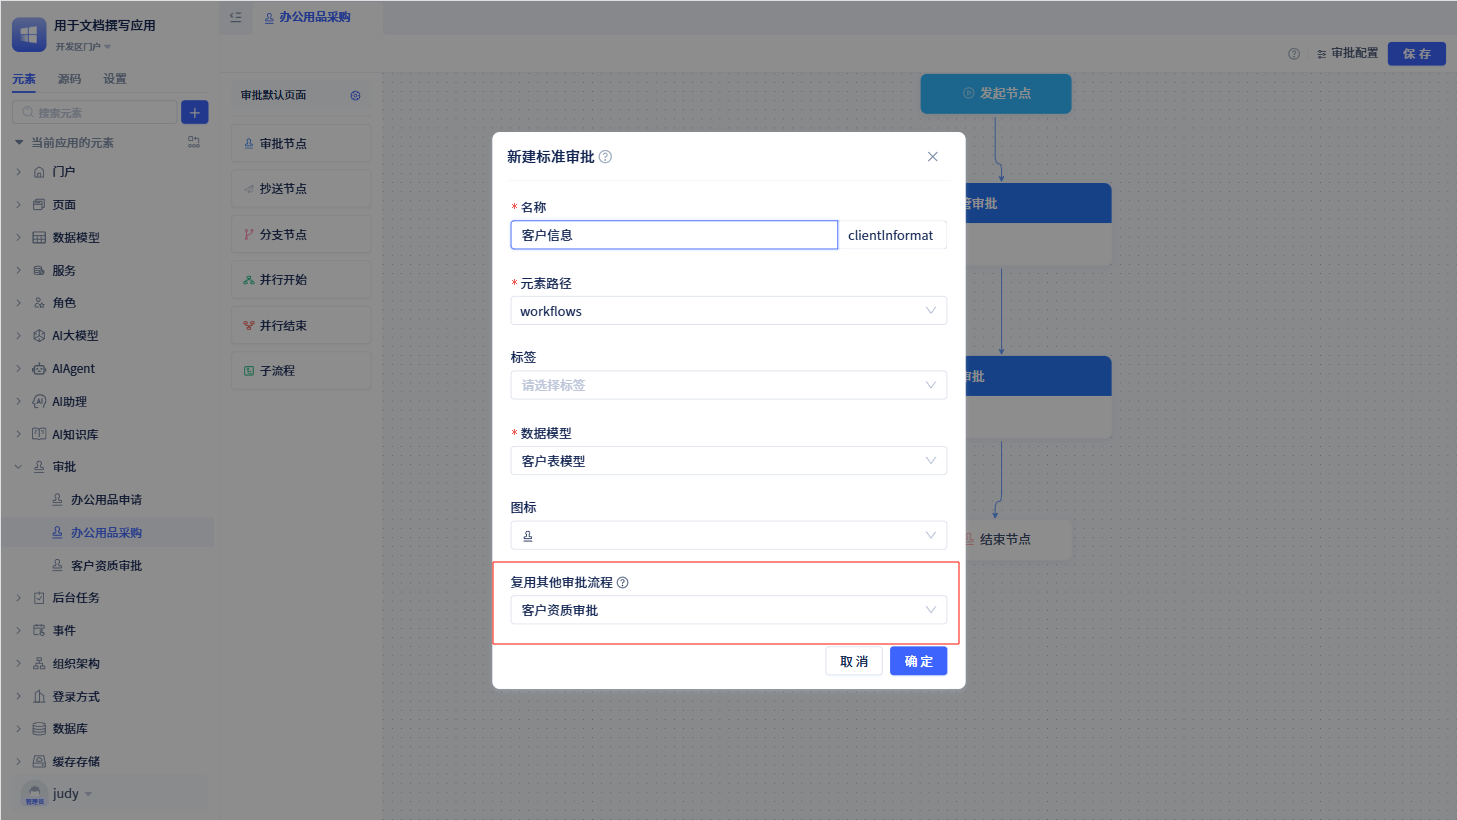Collapse the 审批 tree node

[x=18, y=467]
